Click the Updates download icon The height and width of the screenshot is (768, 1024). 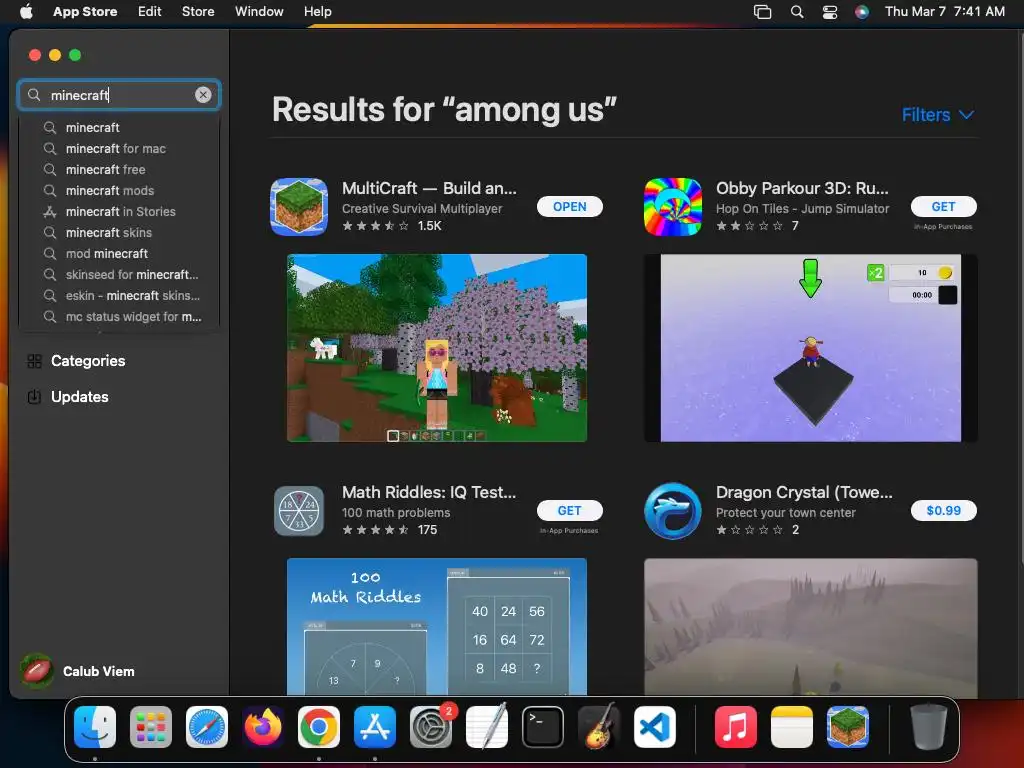35,397
